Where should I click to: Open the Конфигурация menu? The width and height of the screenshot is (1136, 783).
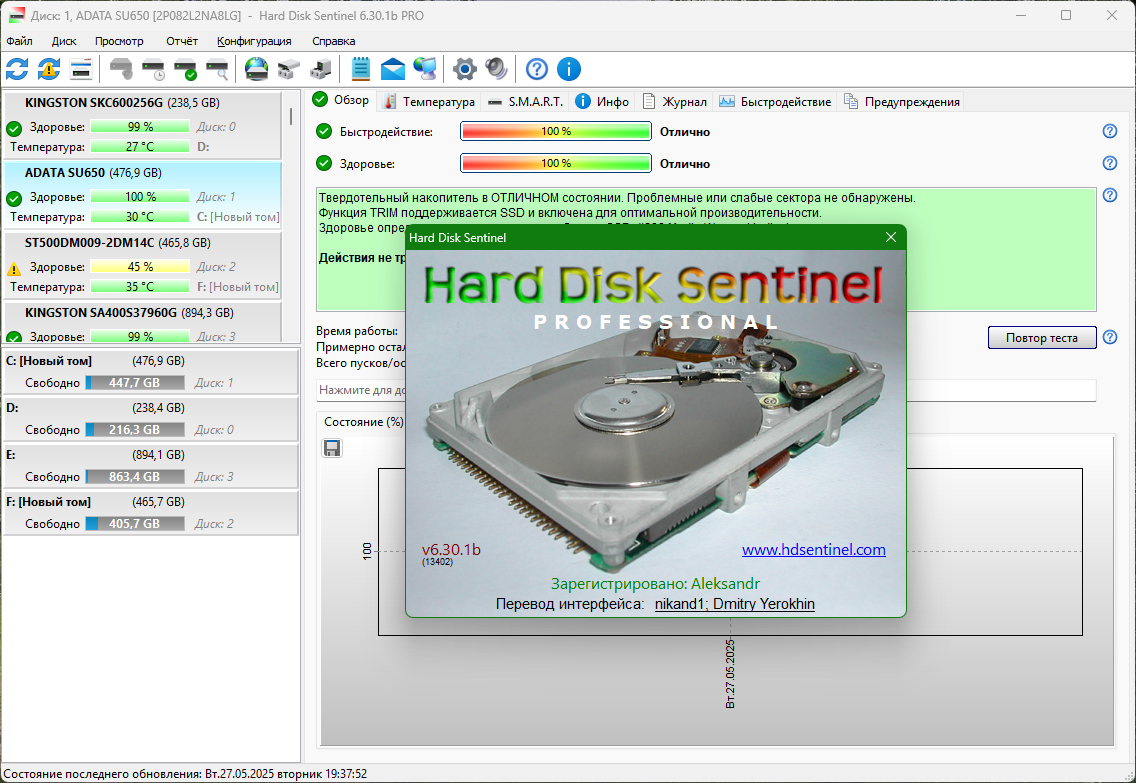(254, 41)
